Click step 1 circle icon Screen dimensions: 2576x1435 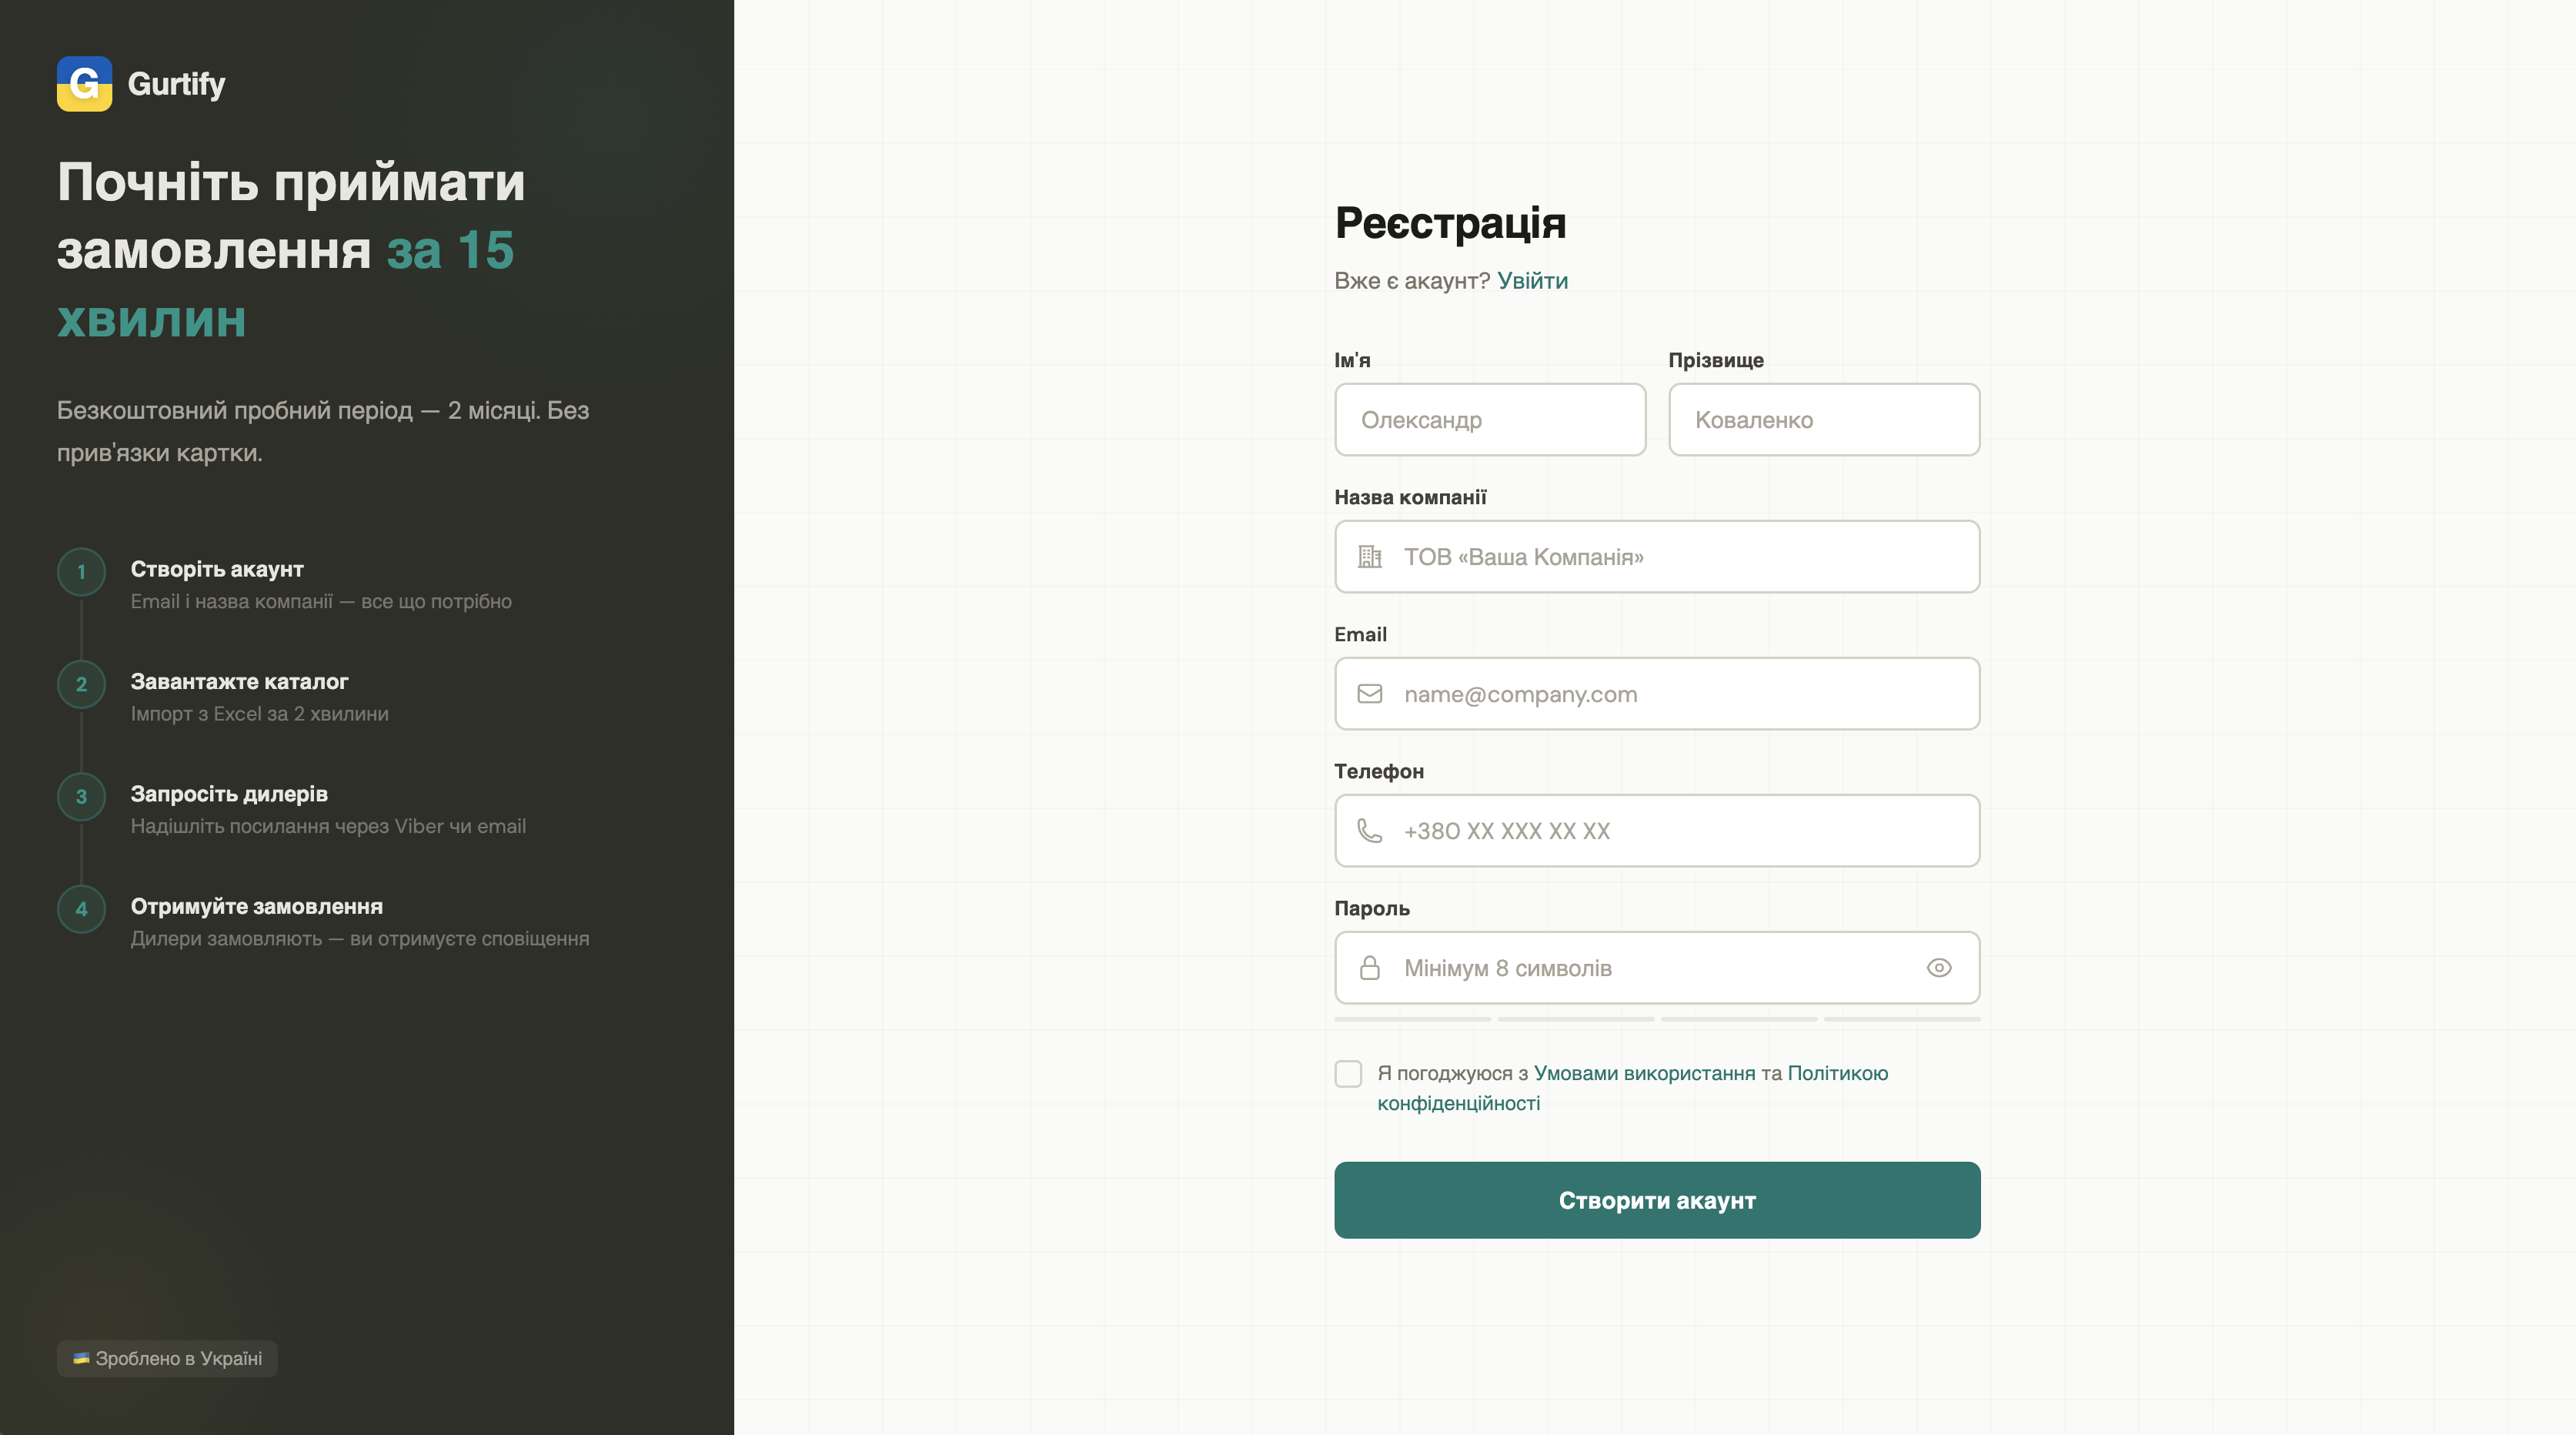point(81,572)
